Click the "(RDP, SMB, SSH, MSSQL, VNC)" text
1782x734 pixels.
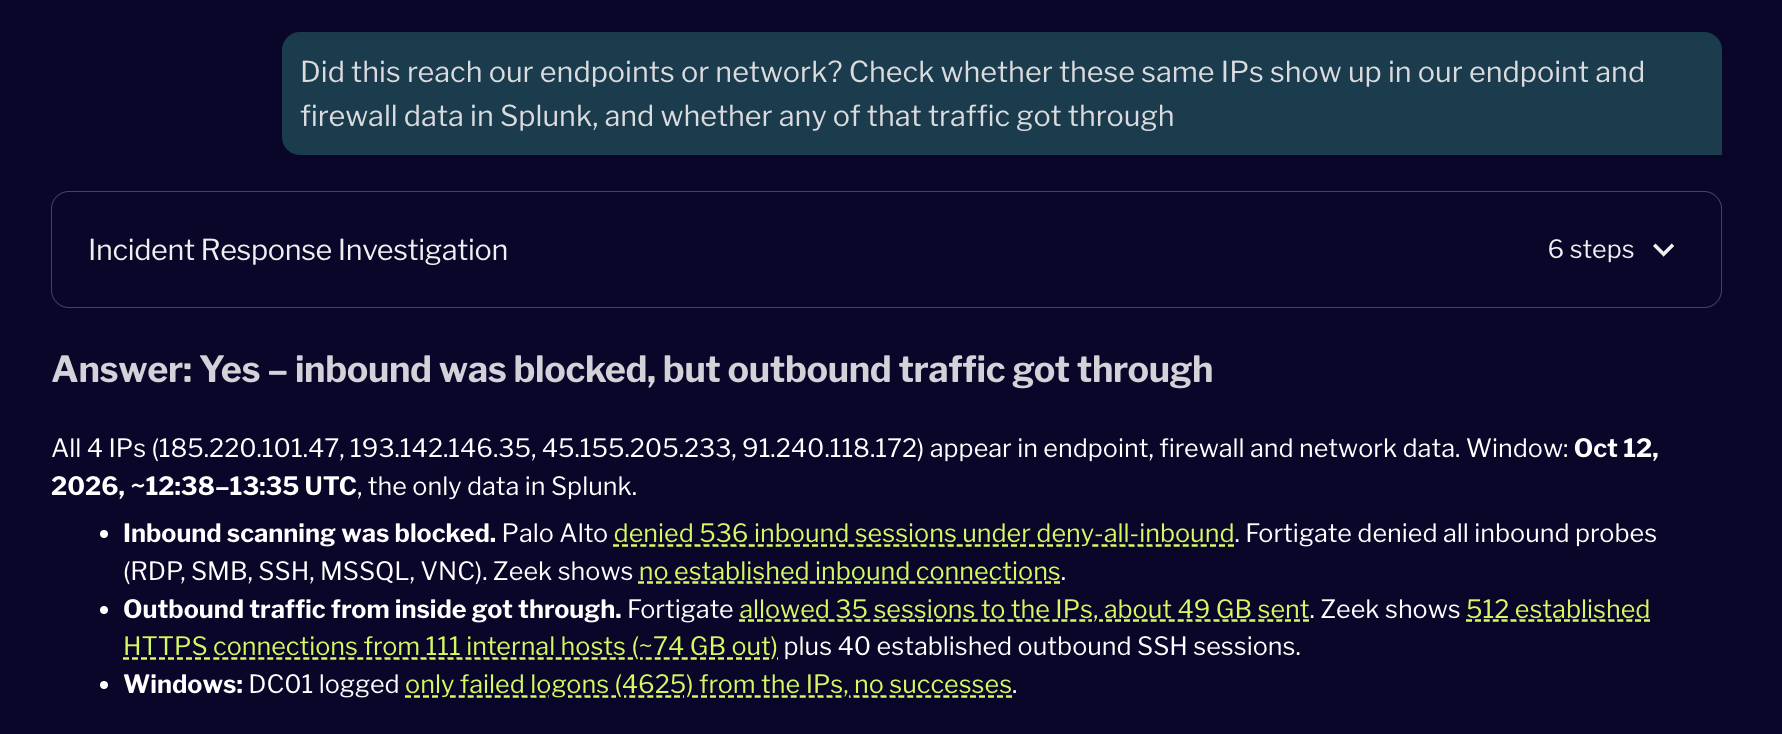click(305, 572)
